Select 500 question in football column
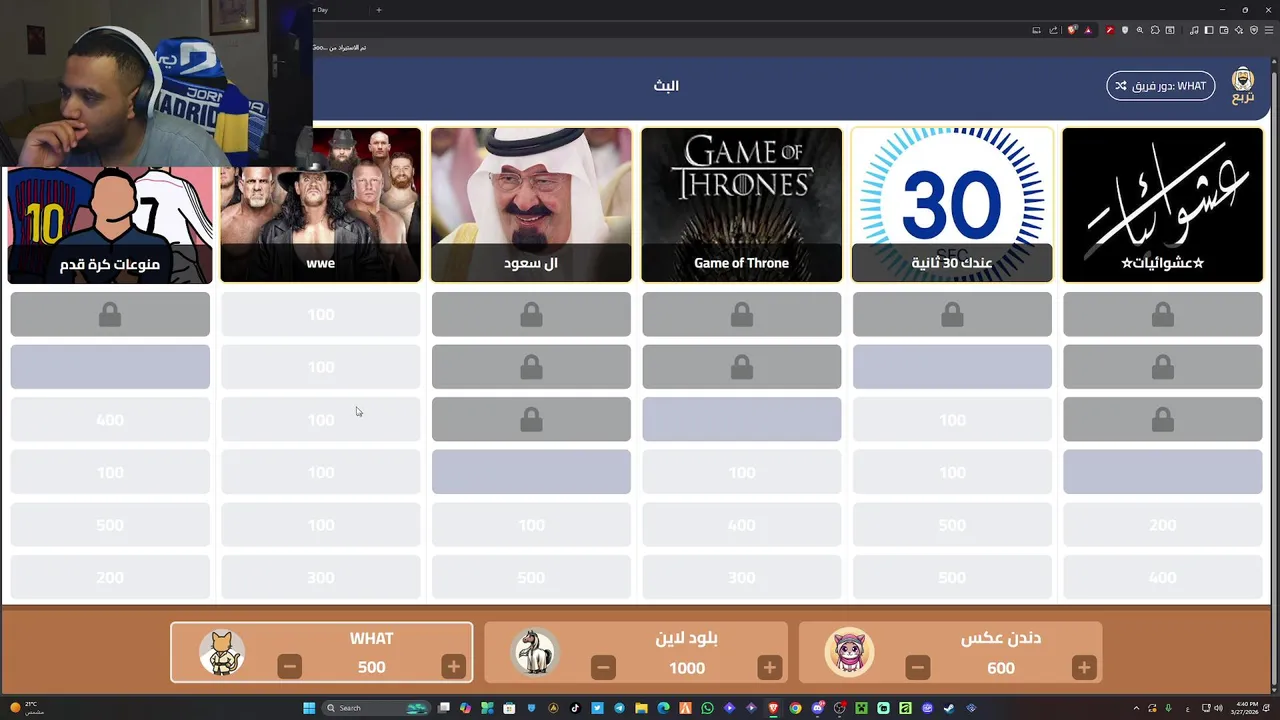This screenshot has height=720, width=1280. tap(110, 525)
